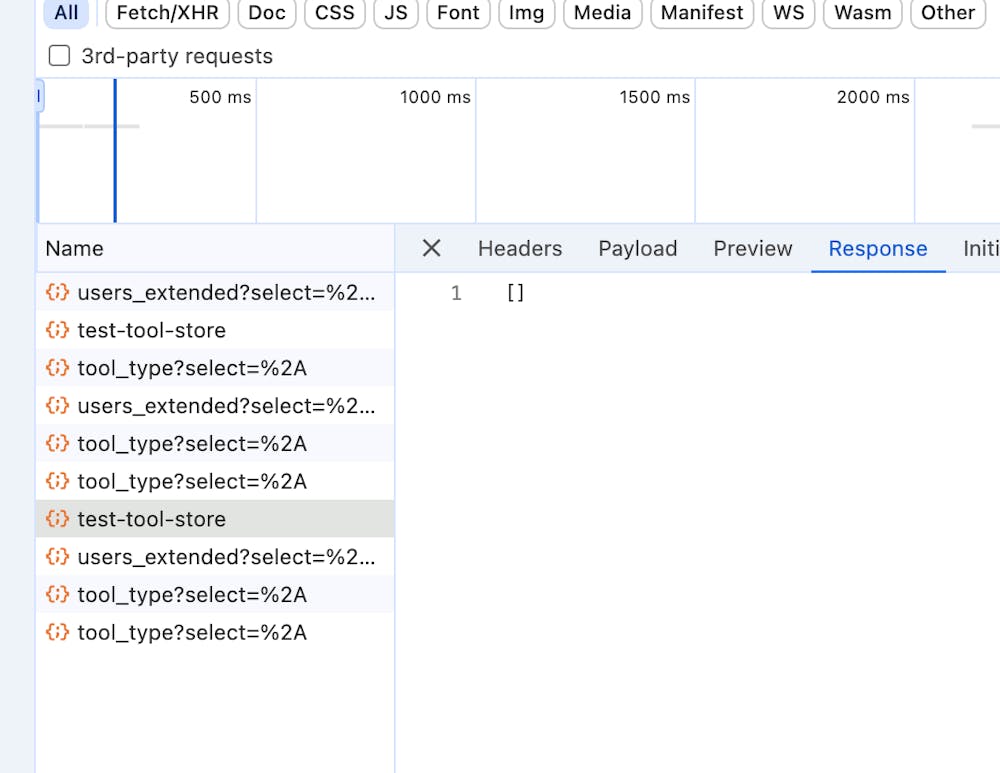Open the Preview tab
Screen dimensions: 1000x773
[752, 248]
